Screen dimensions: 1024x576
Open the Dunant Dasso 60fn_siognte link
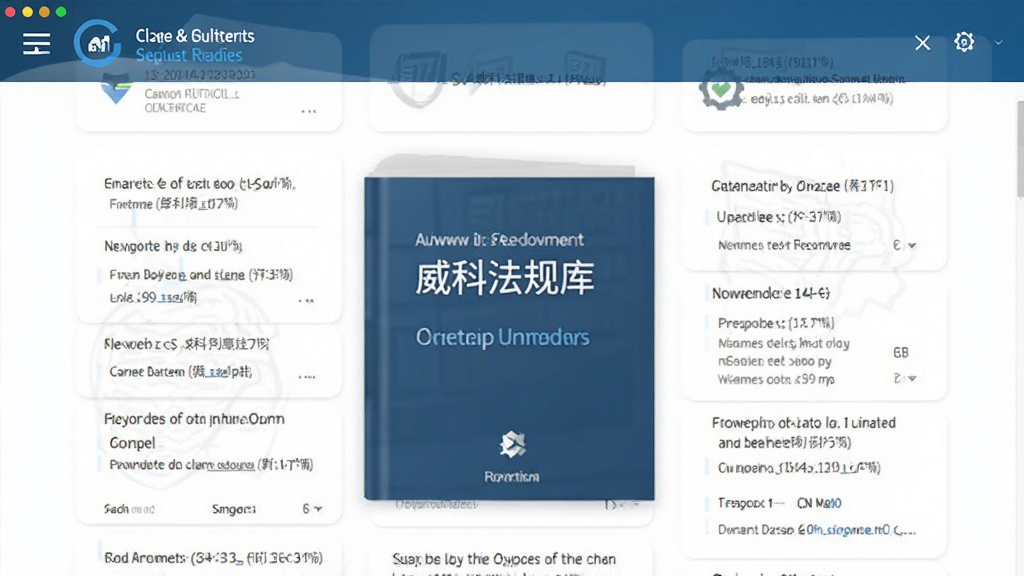click(817, 530)
